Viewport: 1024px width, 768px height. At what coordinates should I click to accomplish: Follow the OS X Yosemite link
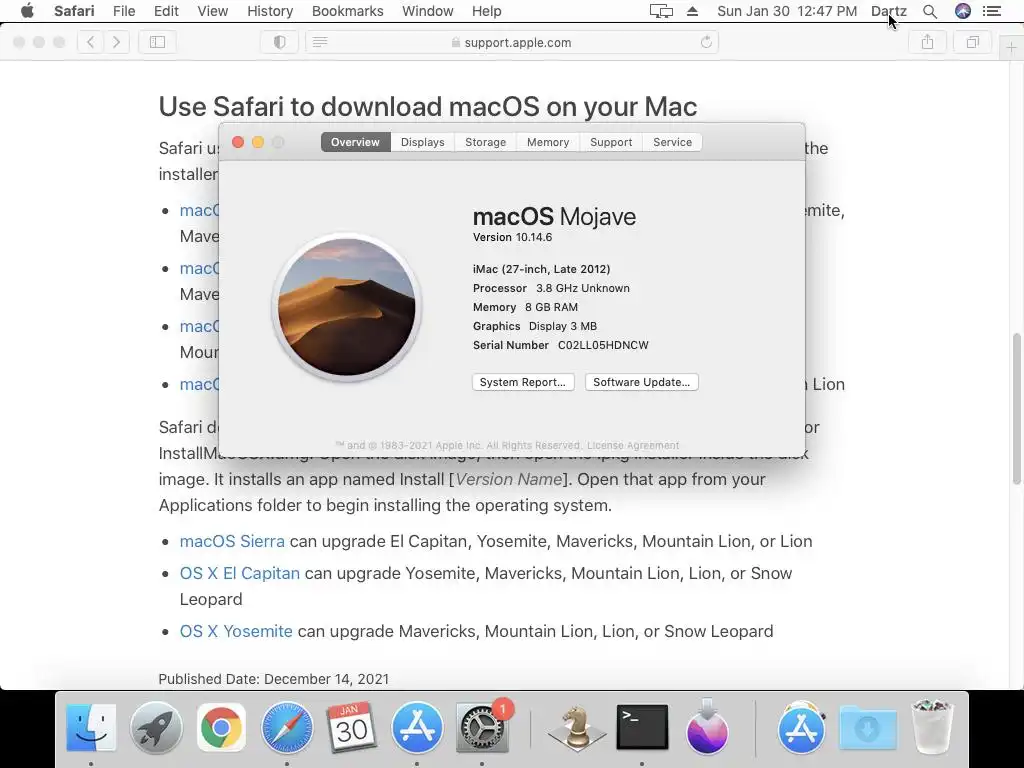(236, 632)
